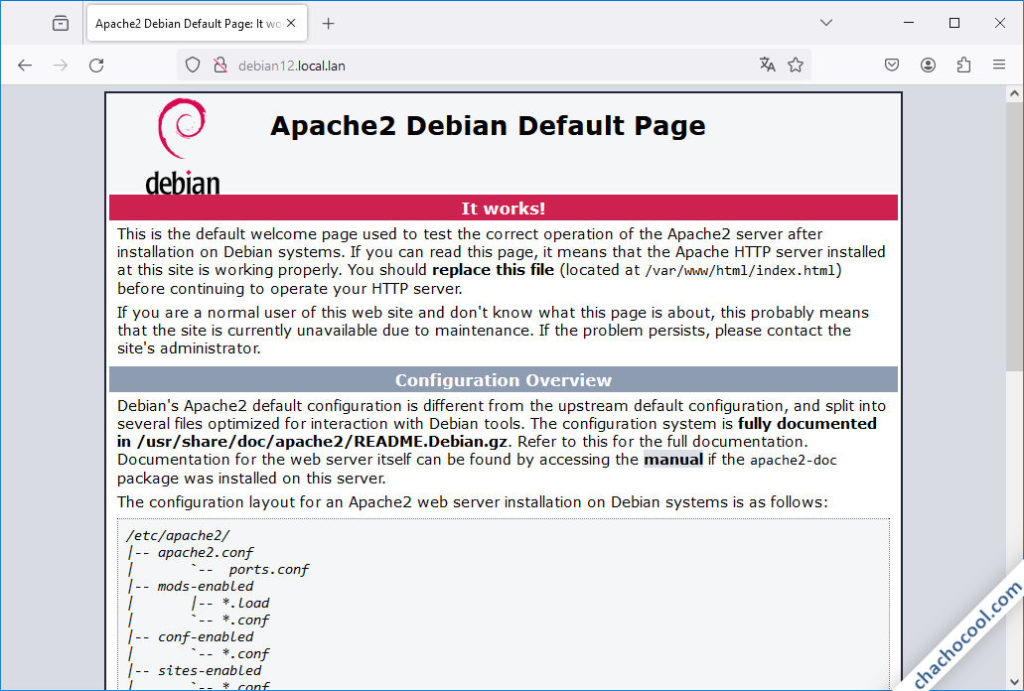The width and height of the screenshot is (1024, 691).
Task: Open the extensions puzzle-piece panel
Action: pyautogui.click(x=963, y=64)
